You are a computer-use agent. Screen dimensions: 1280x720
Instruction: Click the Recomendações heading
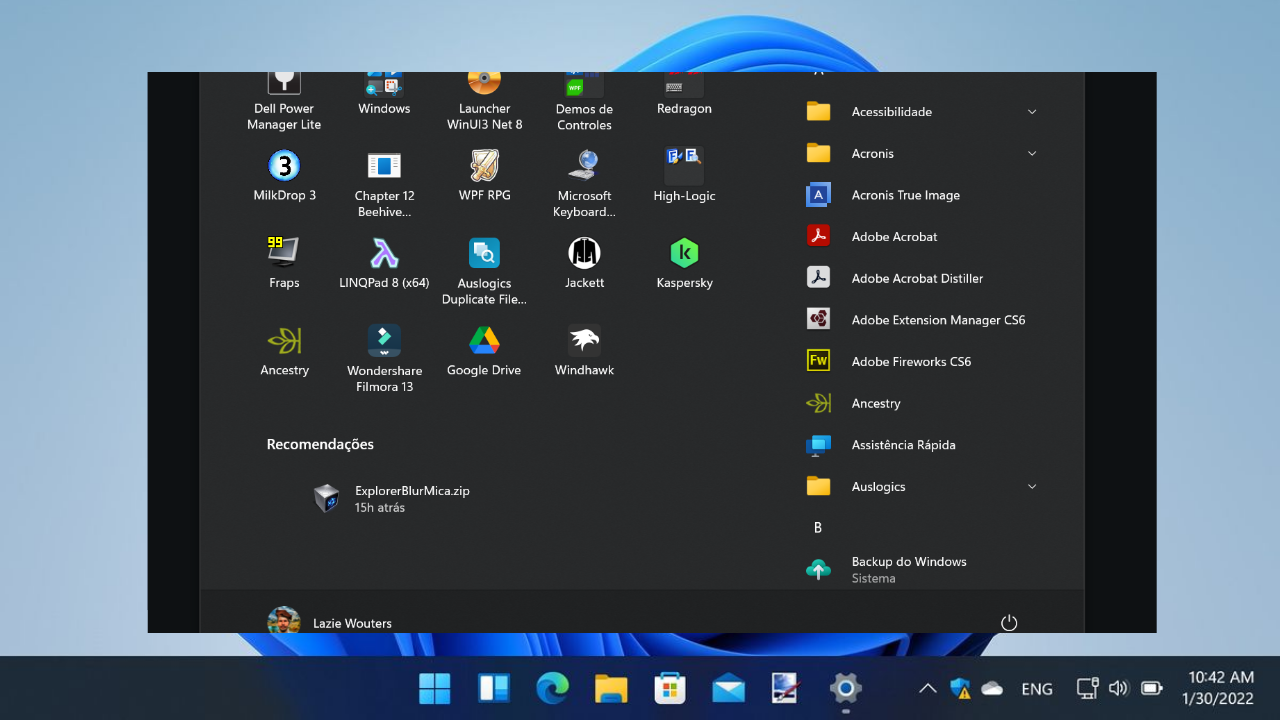point(320,444)
